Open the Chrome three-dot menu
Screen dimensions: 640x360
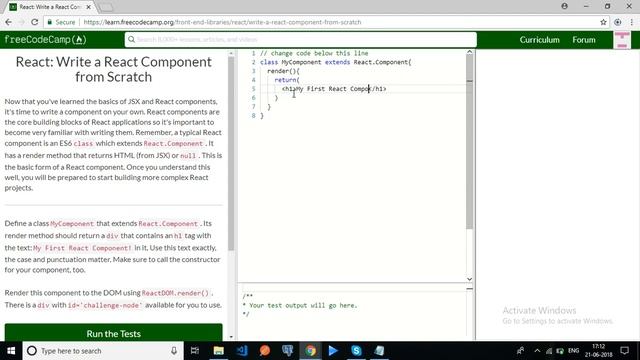(x=631, y=22)
